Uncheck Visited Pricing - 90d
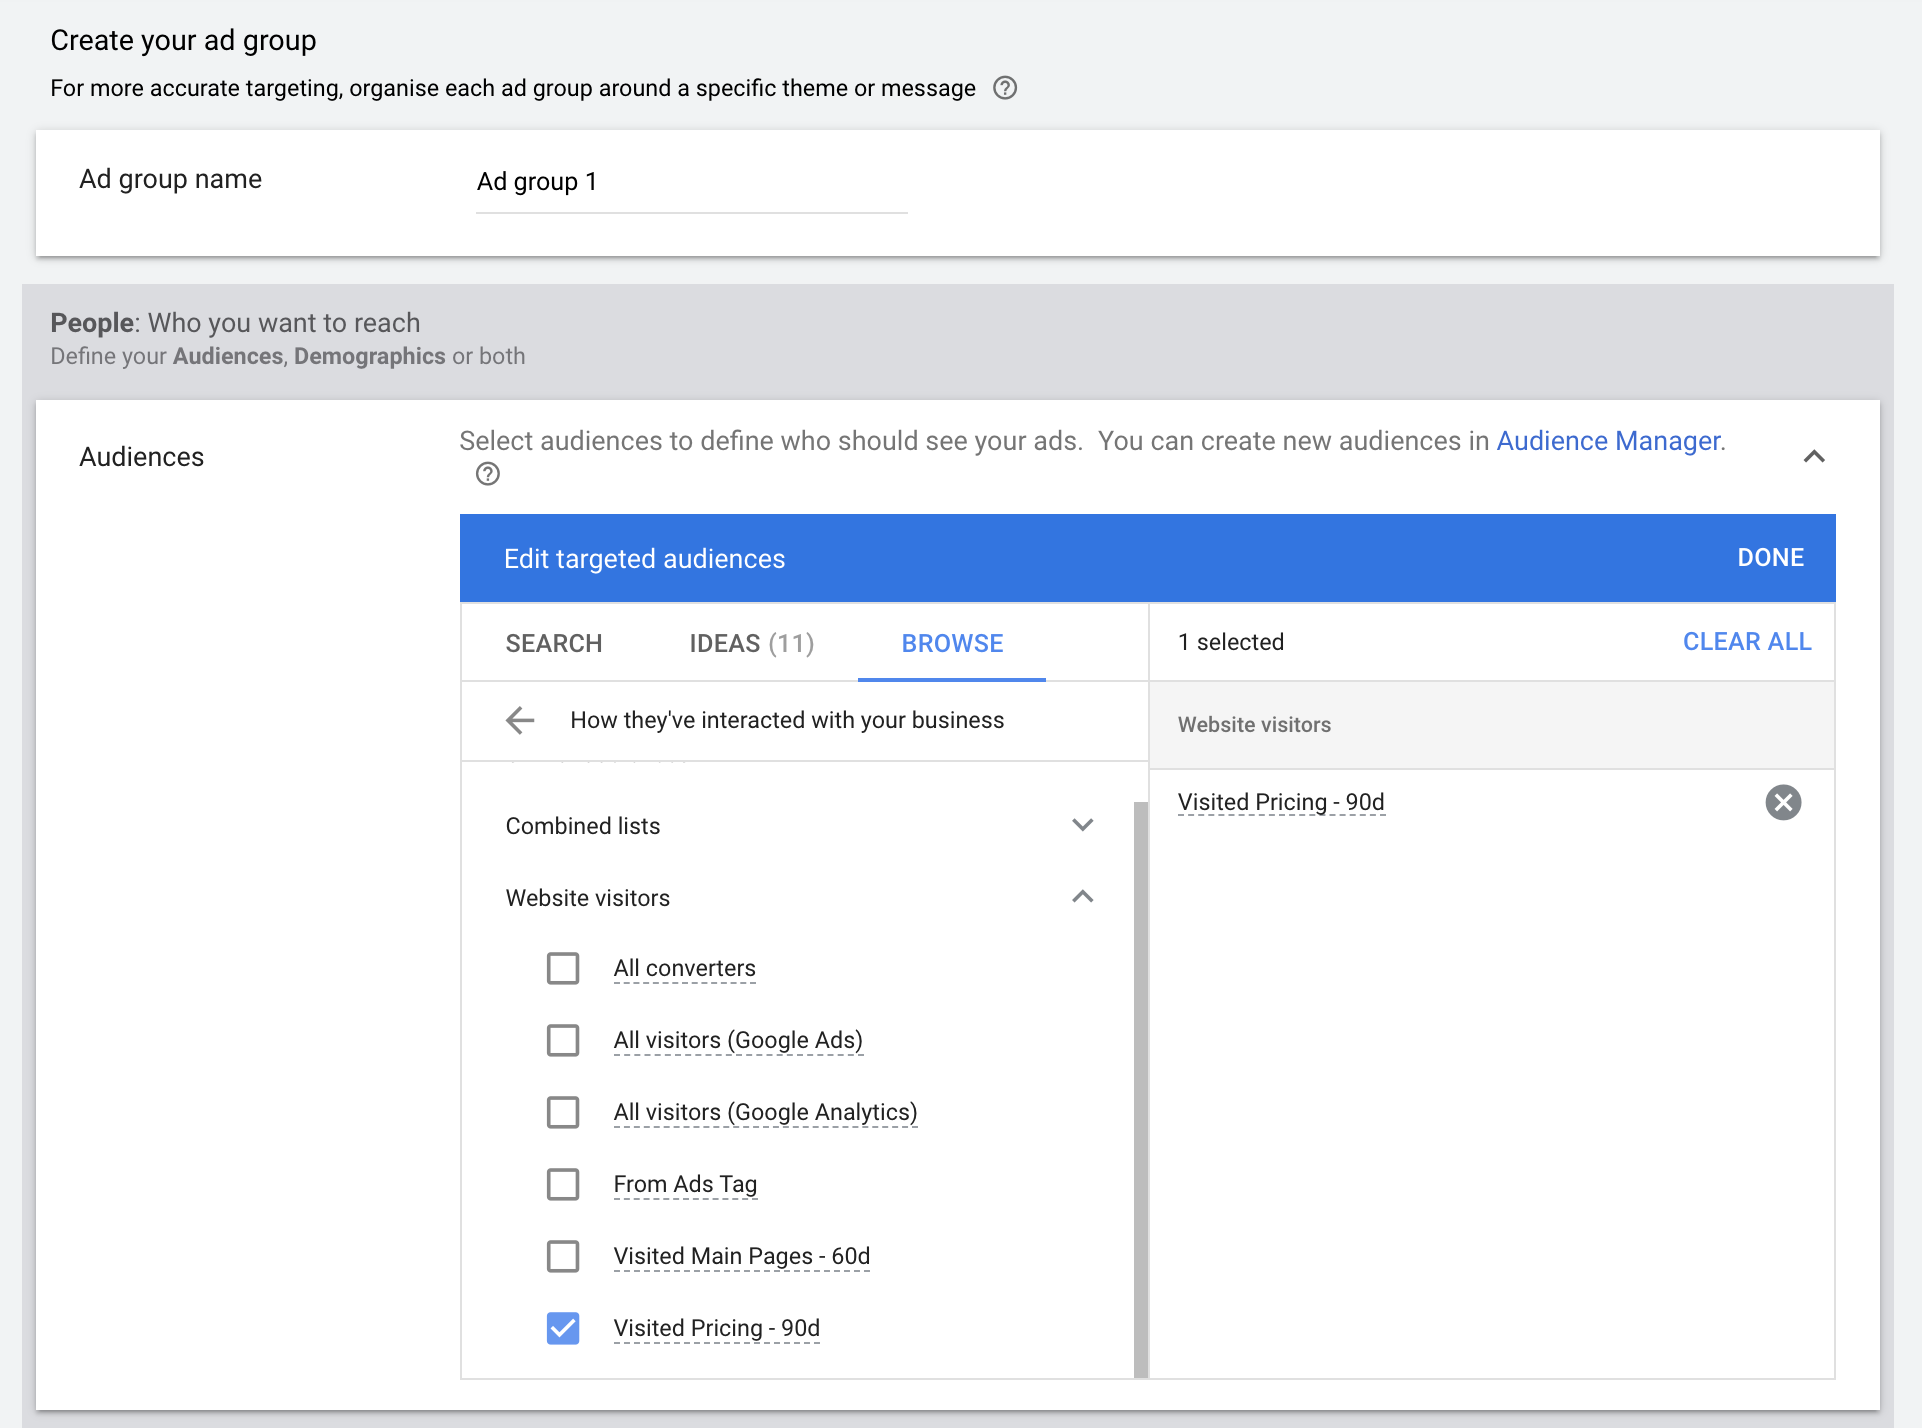The image size is (1922, 1428). coord(563,1328)
